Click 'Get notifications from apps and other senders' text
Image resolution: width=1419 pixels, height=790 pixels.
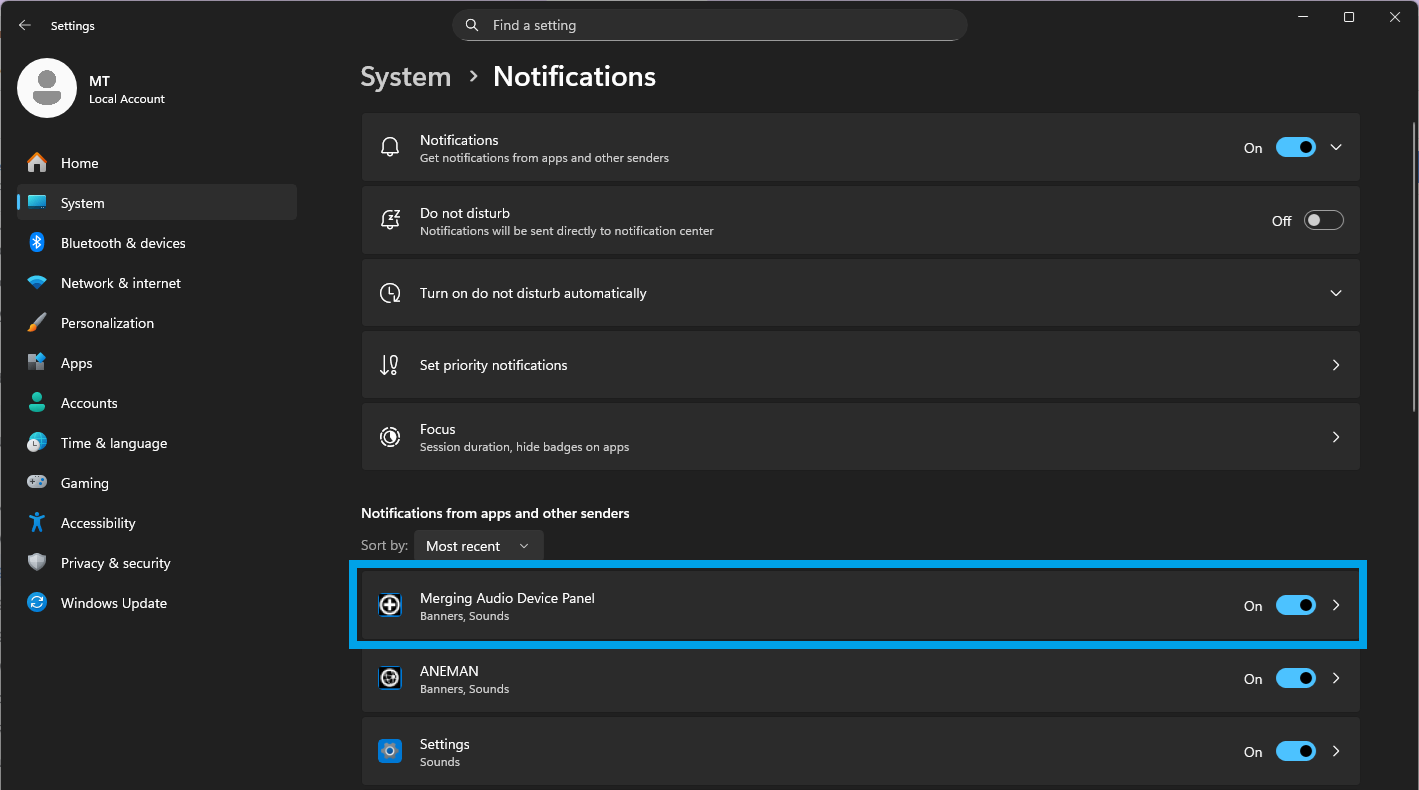(x=544, y=158)
